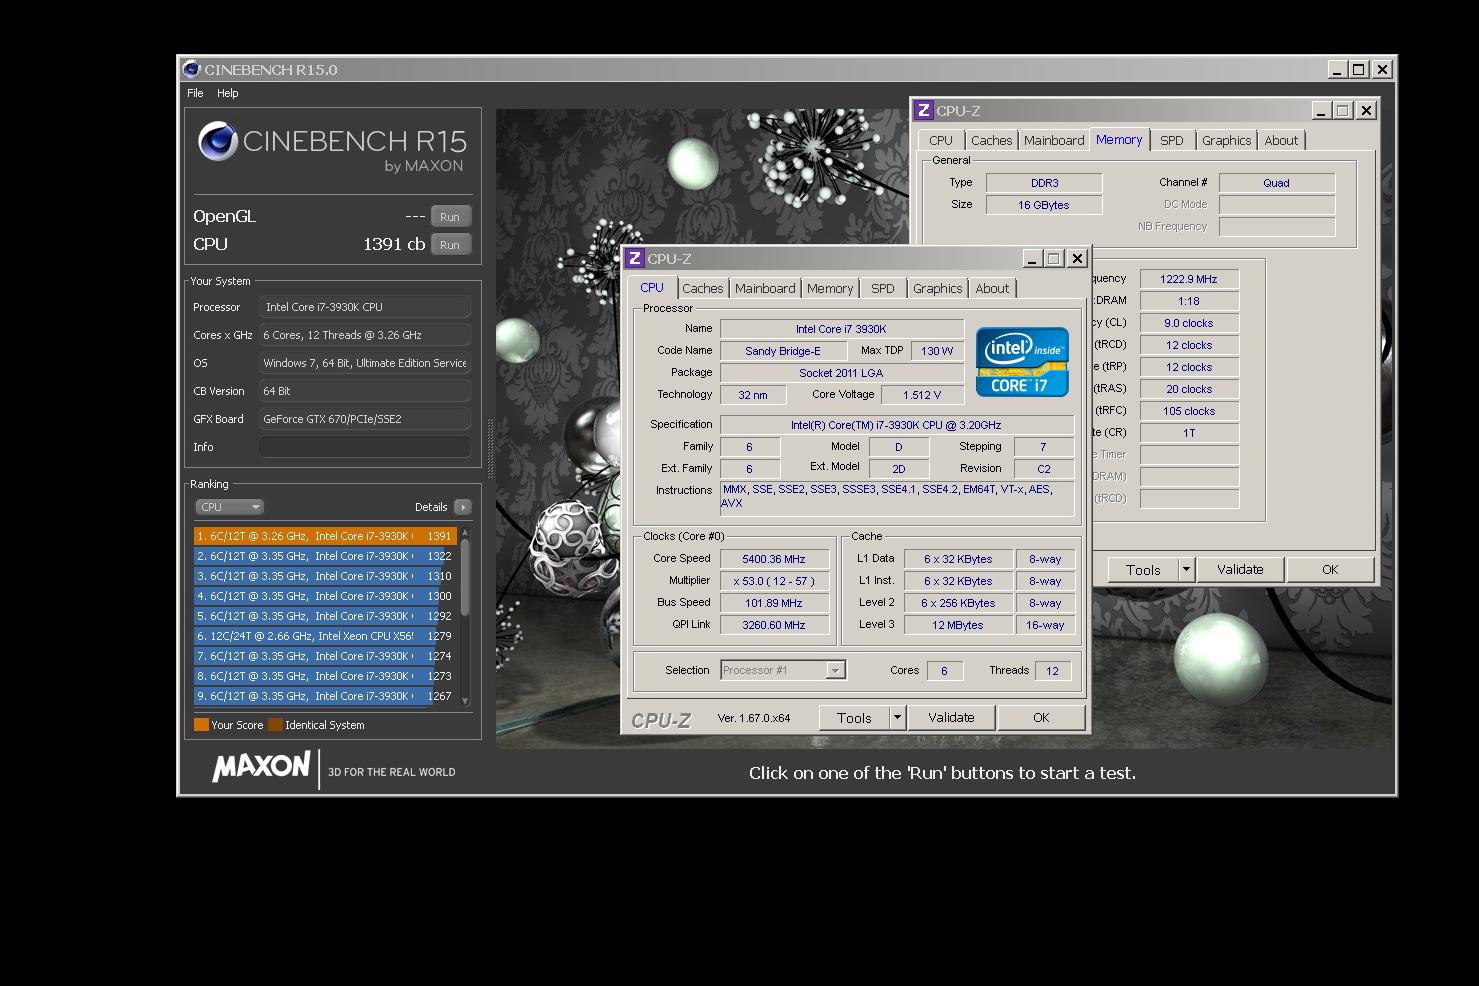Click the Bus Speed value 101.89 MHz

pyautogui.click(x=774, y=603)
